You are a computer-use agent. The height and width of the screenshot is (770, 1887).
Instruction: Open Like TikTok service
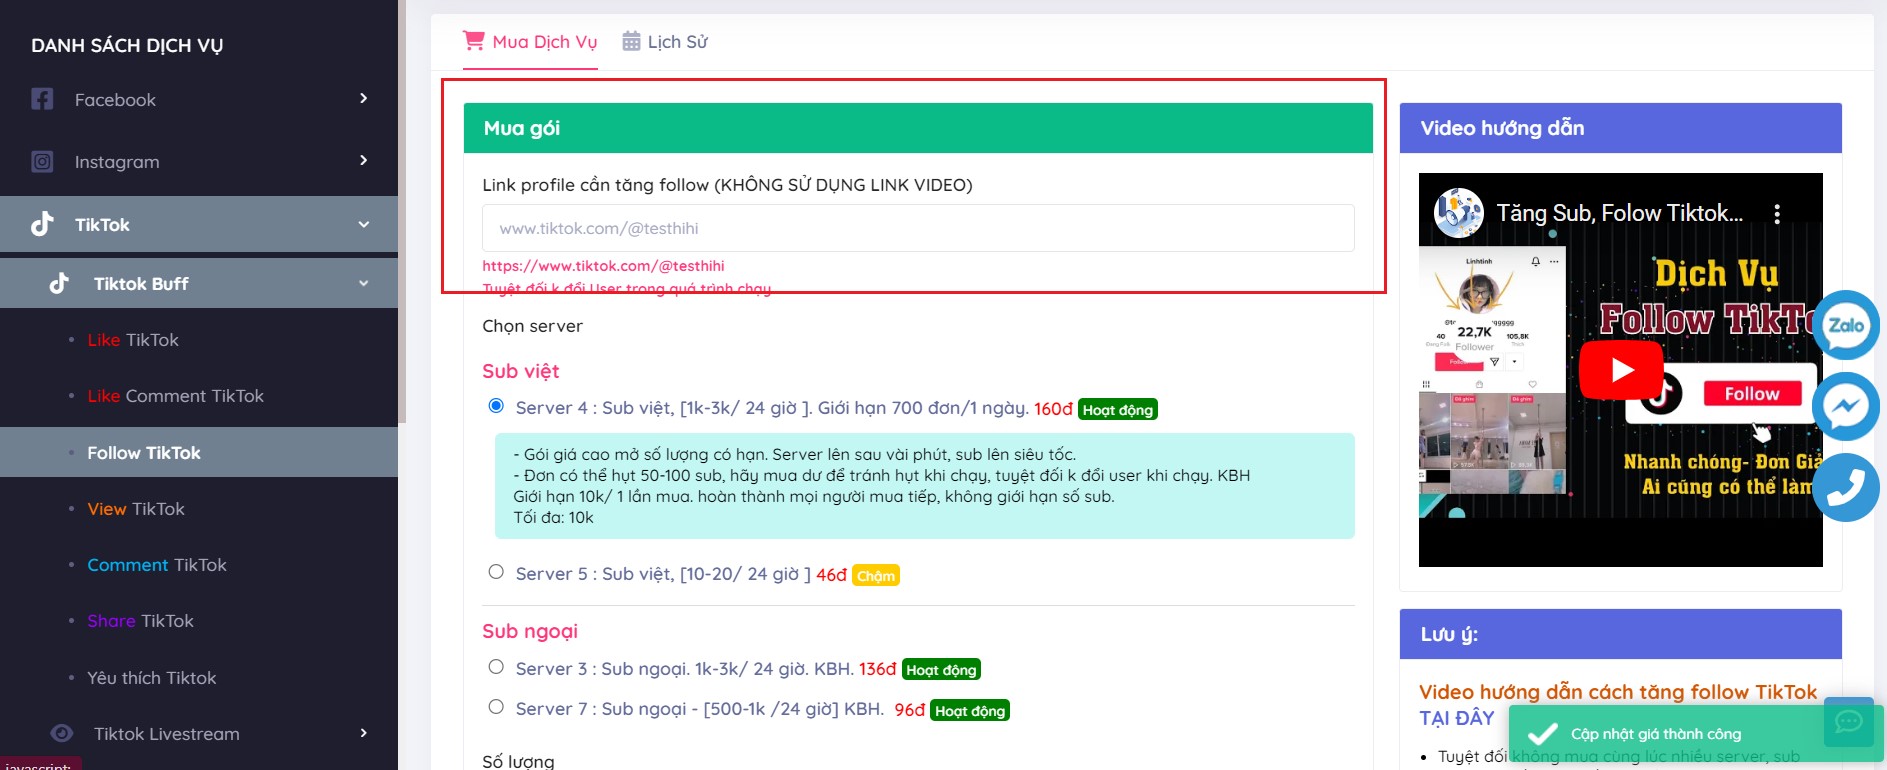(133, 340)
